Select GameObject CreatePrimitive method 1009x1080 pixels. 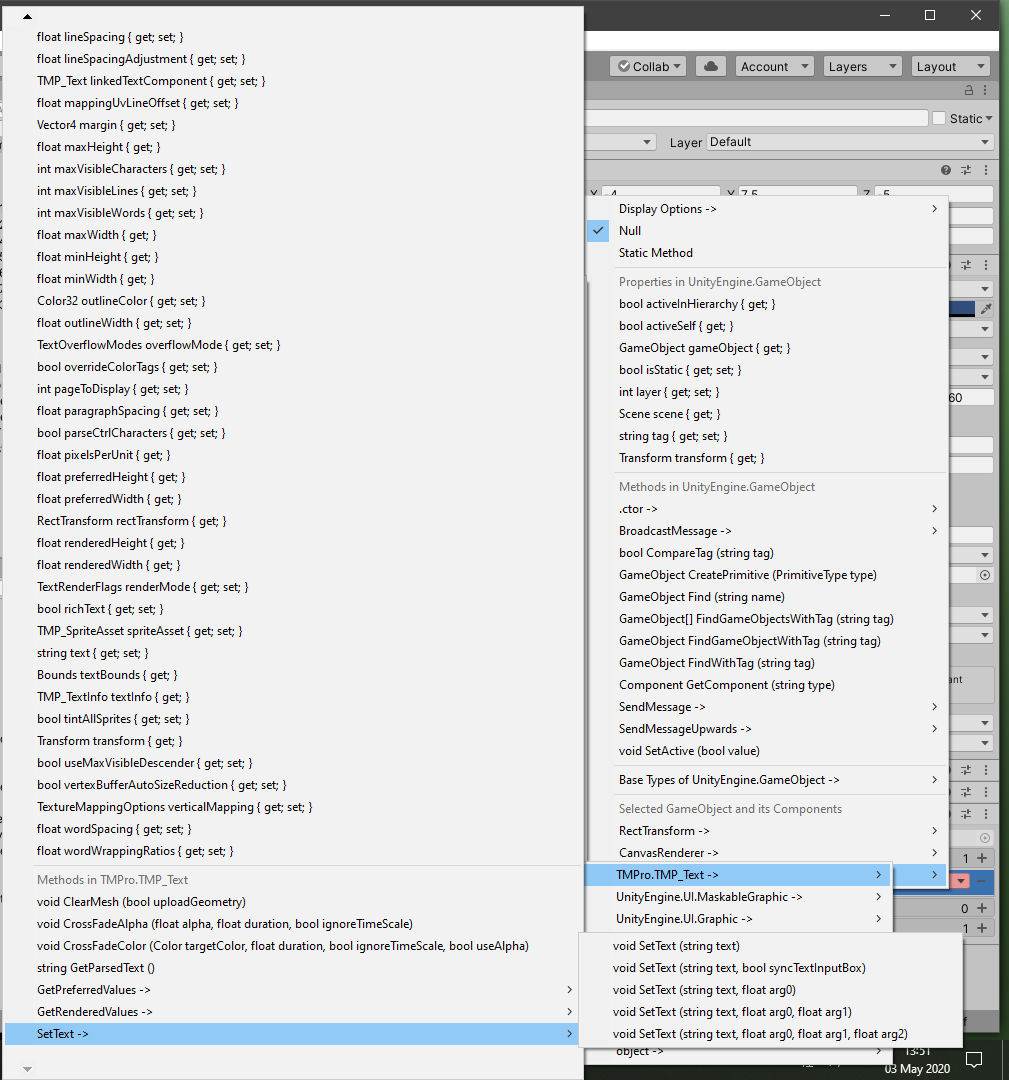click(x=767, y=575)
